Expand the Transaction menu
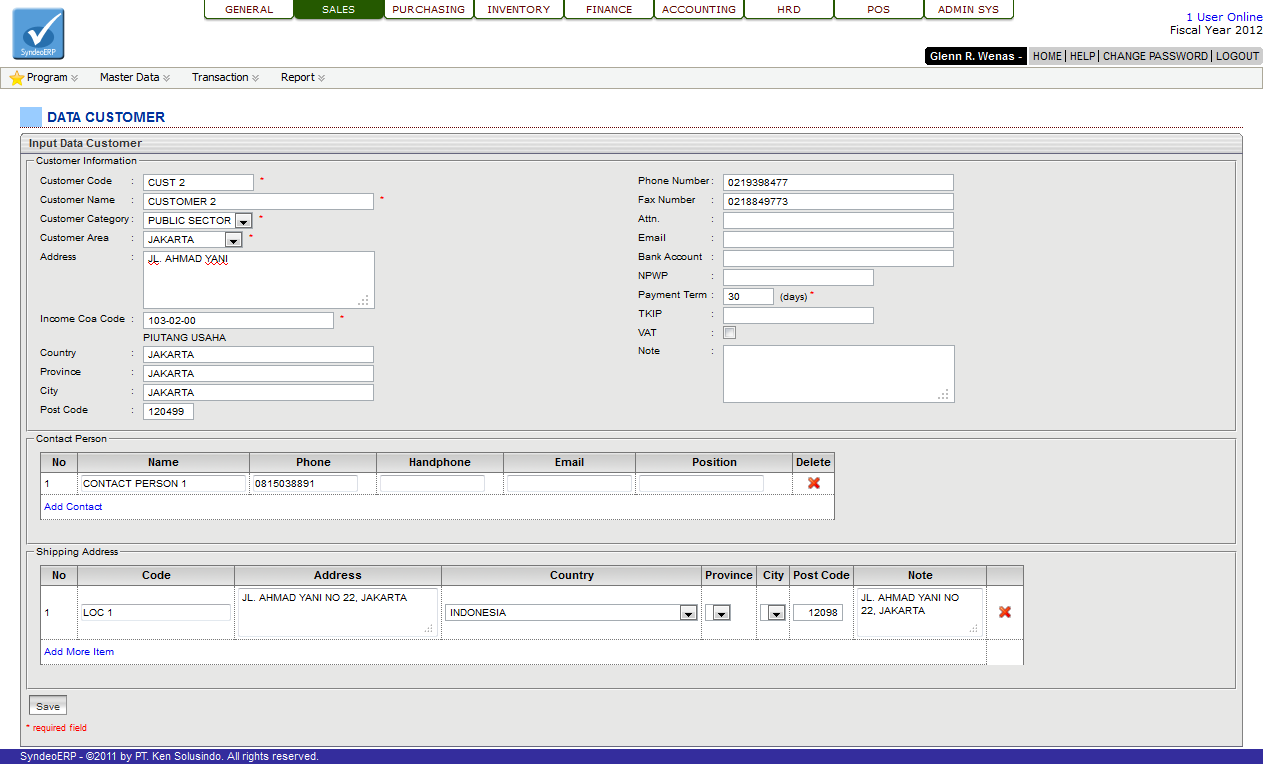Screen dimensions: 1263x764 (225, 78)
